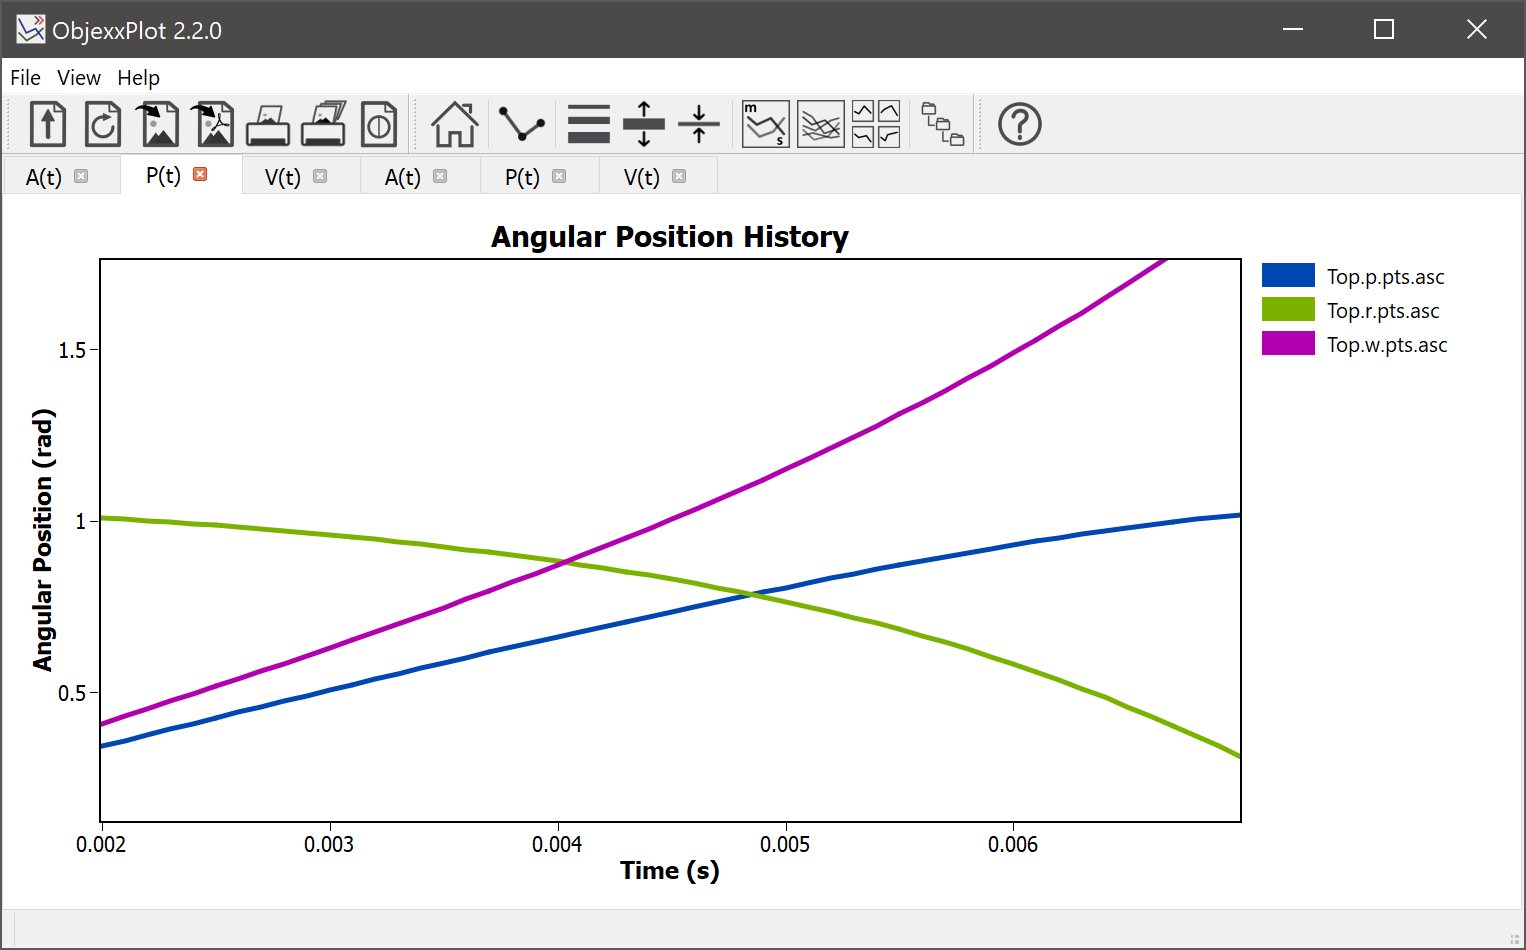Reload the current plot data
The height and width of the screenshot is (950, 1526).
(x=103, y=123)
